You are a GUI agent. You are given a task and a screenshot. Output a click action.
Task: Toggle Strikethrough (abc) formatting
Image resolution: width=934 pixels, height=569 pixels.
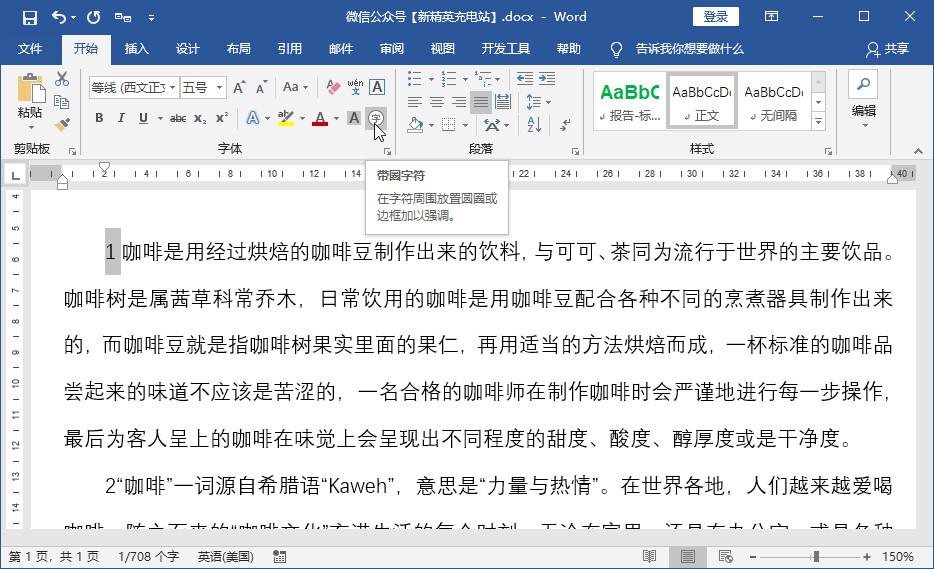click(x=178, y=118)
